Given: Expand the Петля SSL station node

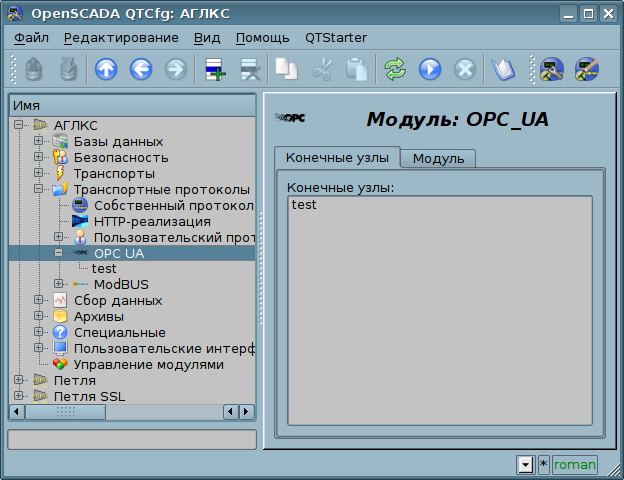Looking at the screenshot, I should 18,397.
